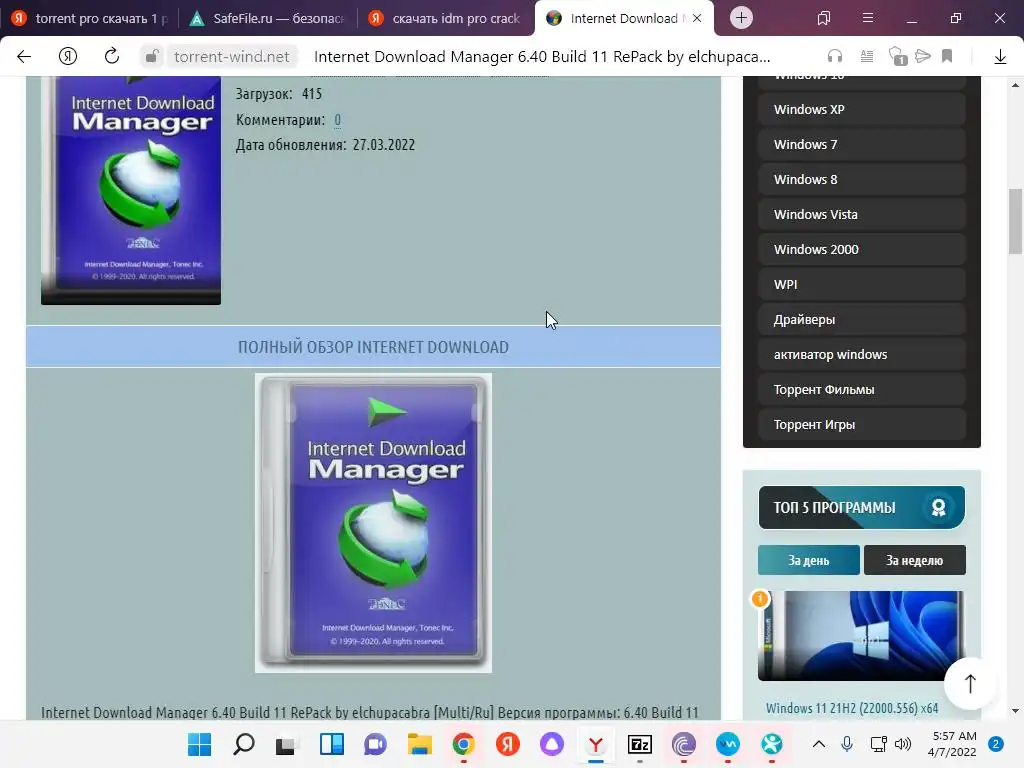Click the 'Дата обновления: 27.03.2022' text

coord(325,145)
